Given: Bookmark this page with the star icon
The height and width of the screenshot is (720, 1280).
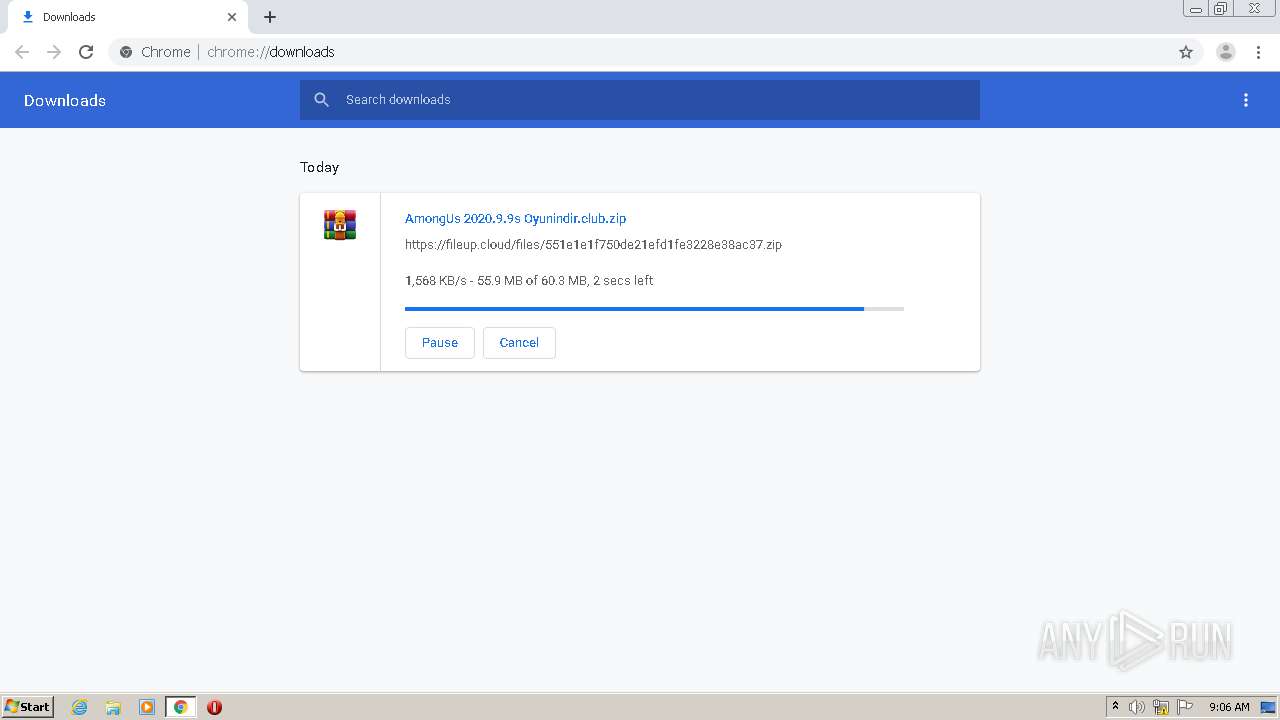Looking at the screenshot, I should [1186, 52].
